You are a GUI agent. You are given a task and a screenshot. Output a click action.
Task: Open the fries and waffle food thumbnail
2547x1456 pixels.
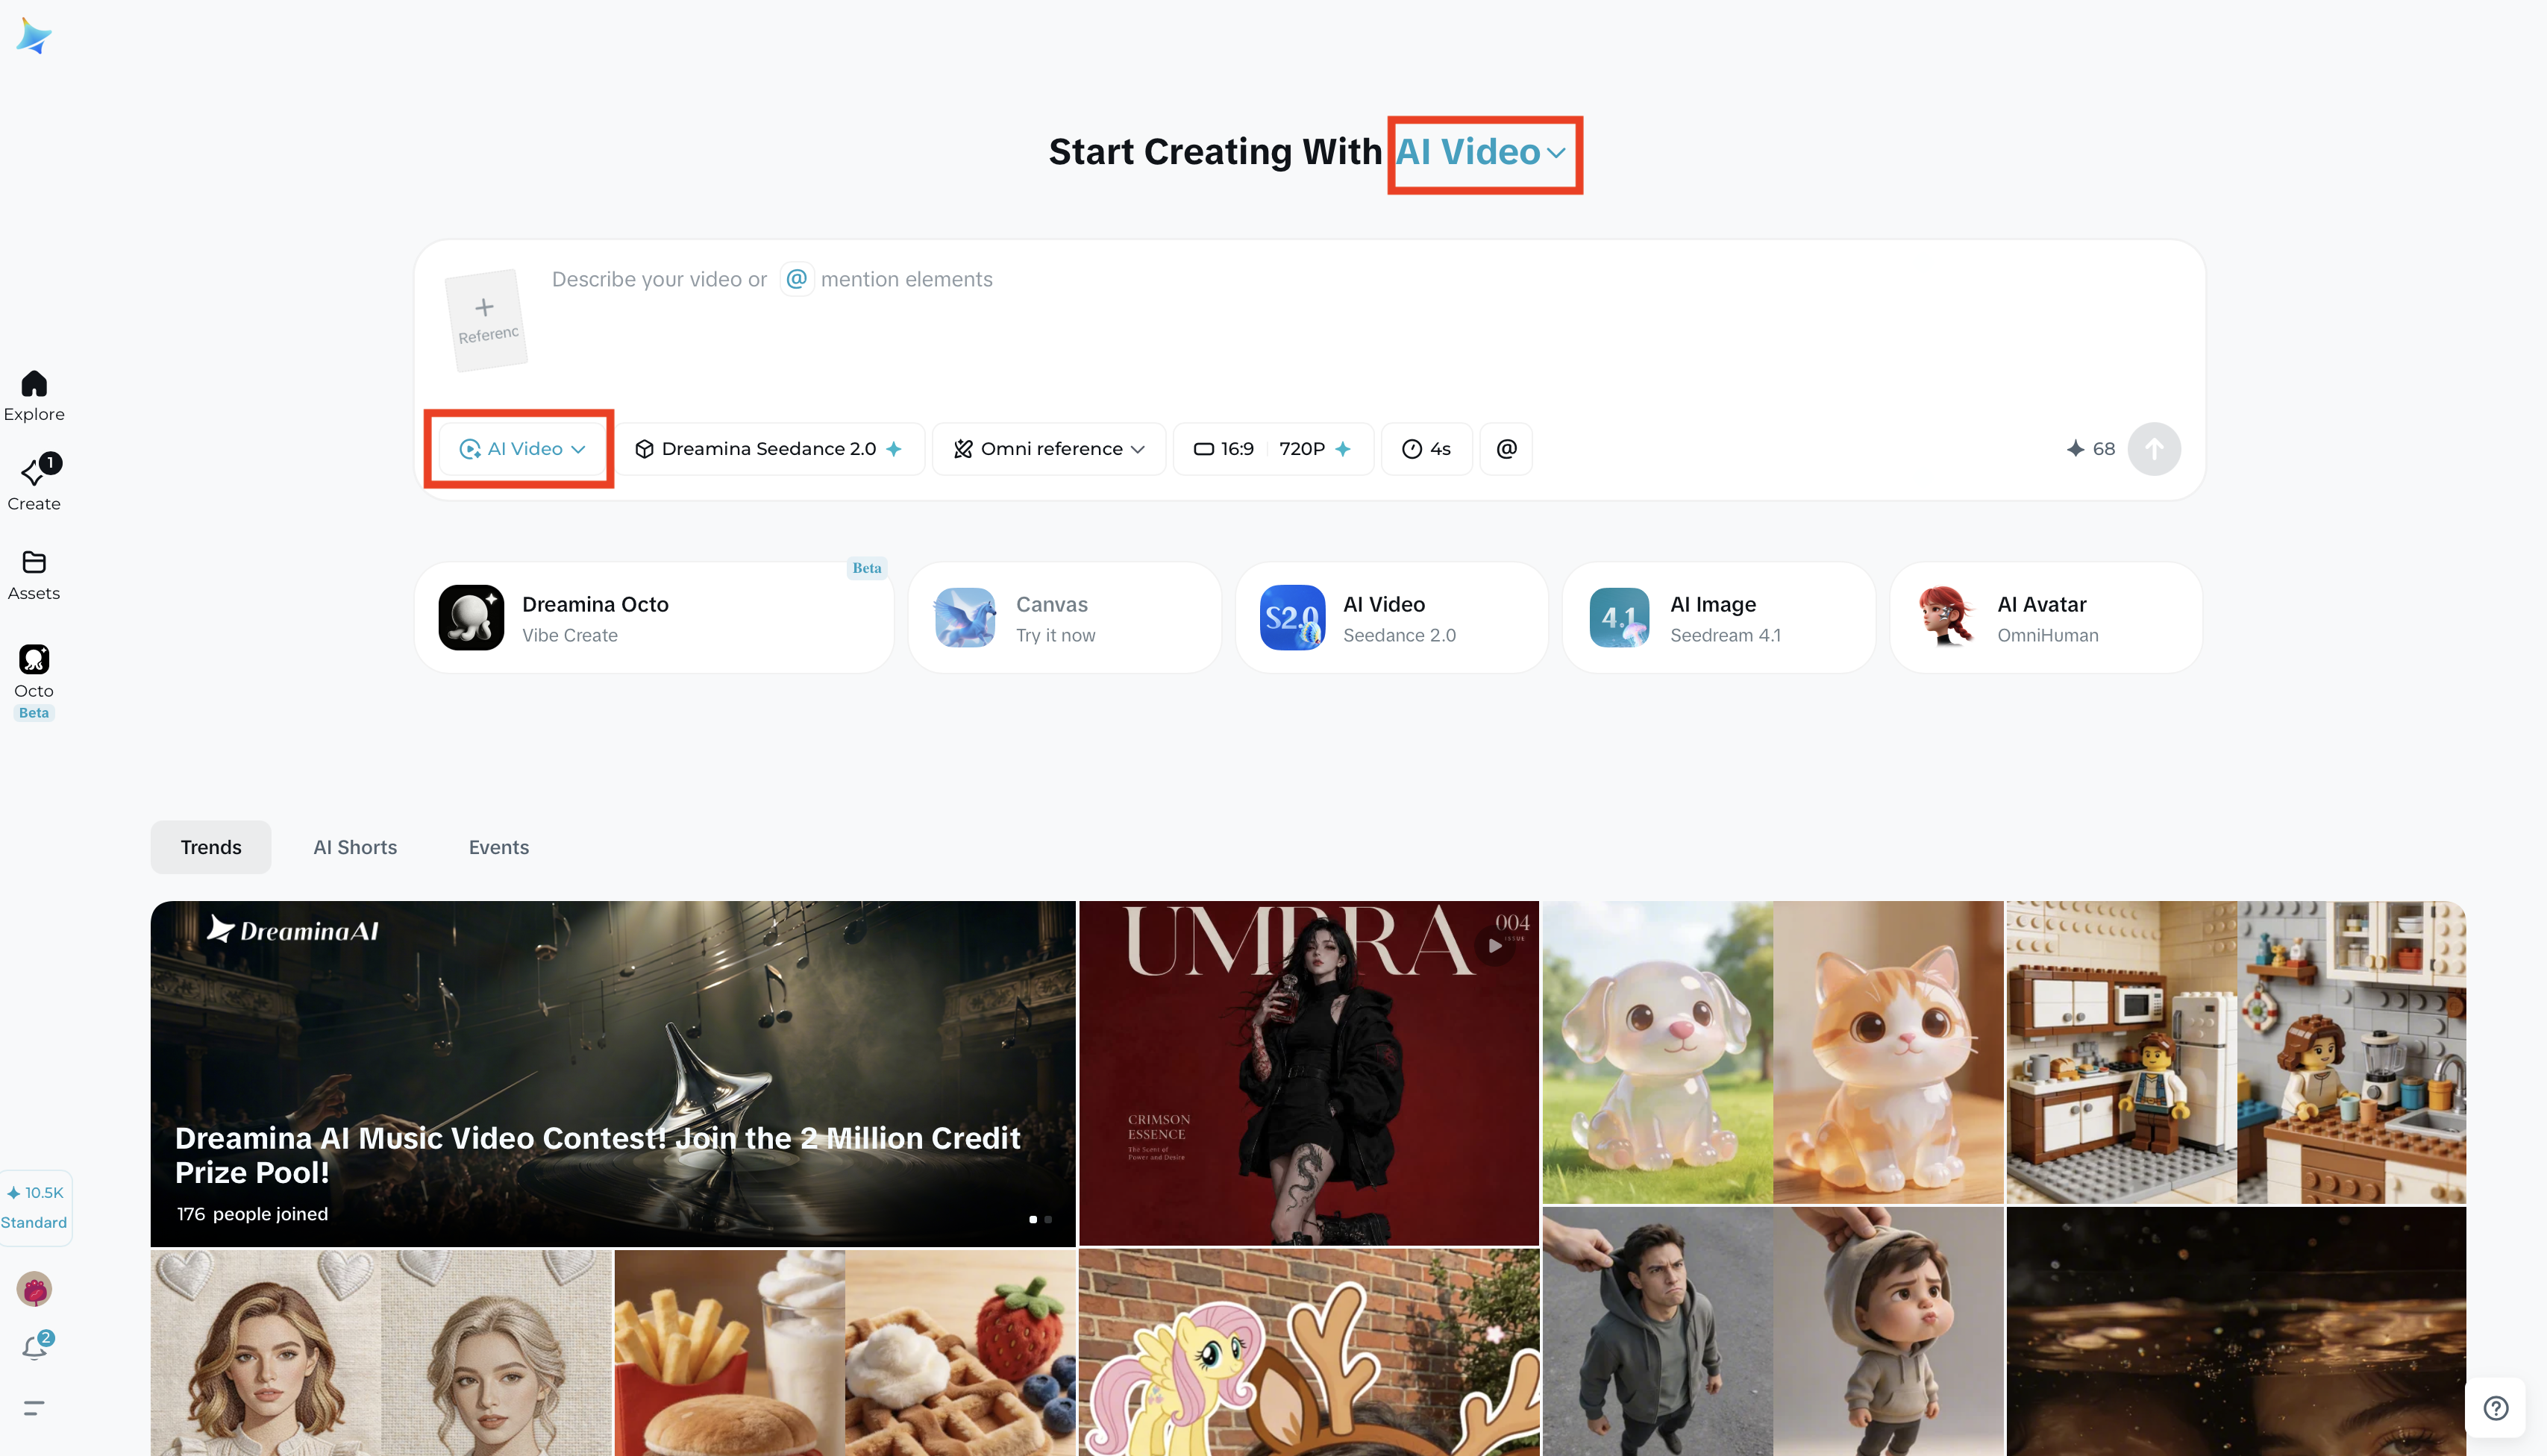tap(845, 1352)
